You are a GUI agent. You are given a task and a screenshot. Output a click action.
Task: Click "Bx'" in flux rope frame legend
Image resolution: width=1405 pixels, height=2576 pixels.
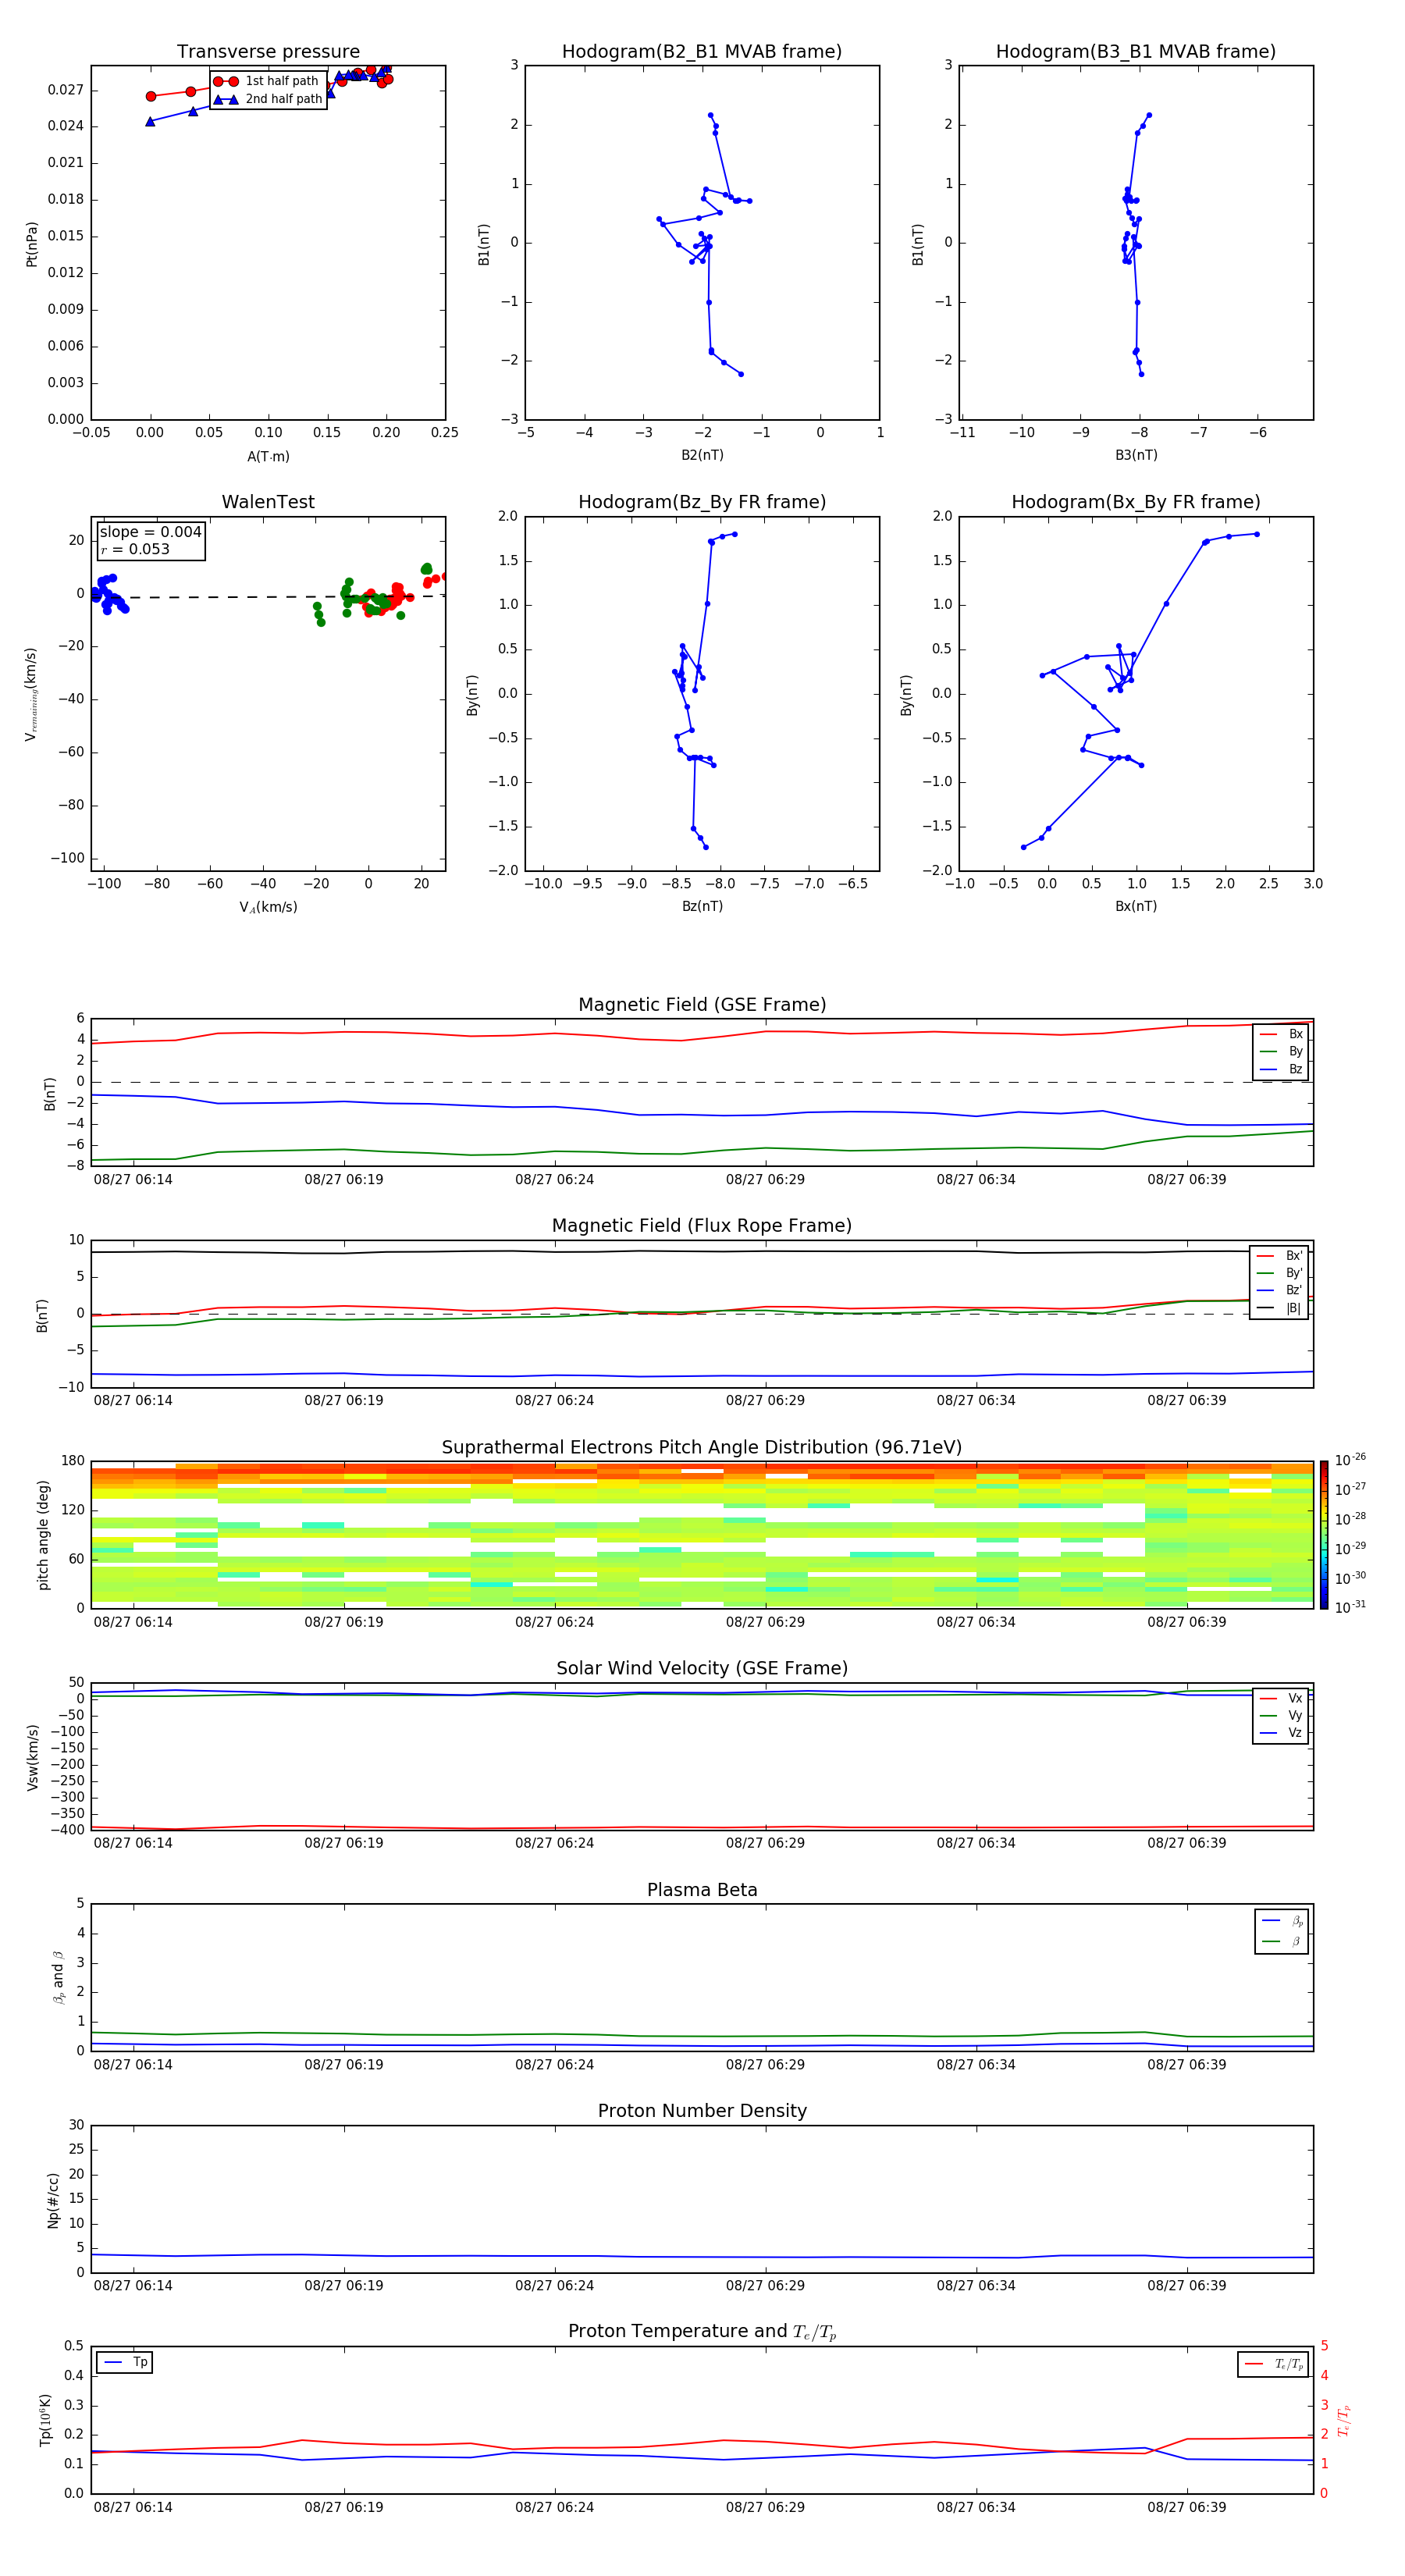coord(1294,1256)
